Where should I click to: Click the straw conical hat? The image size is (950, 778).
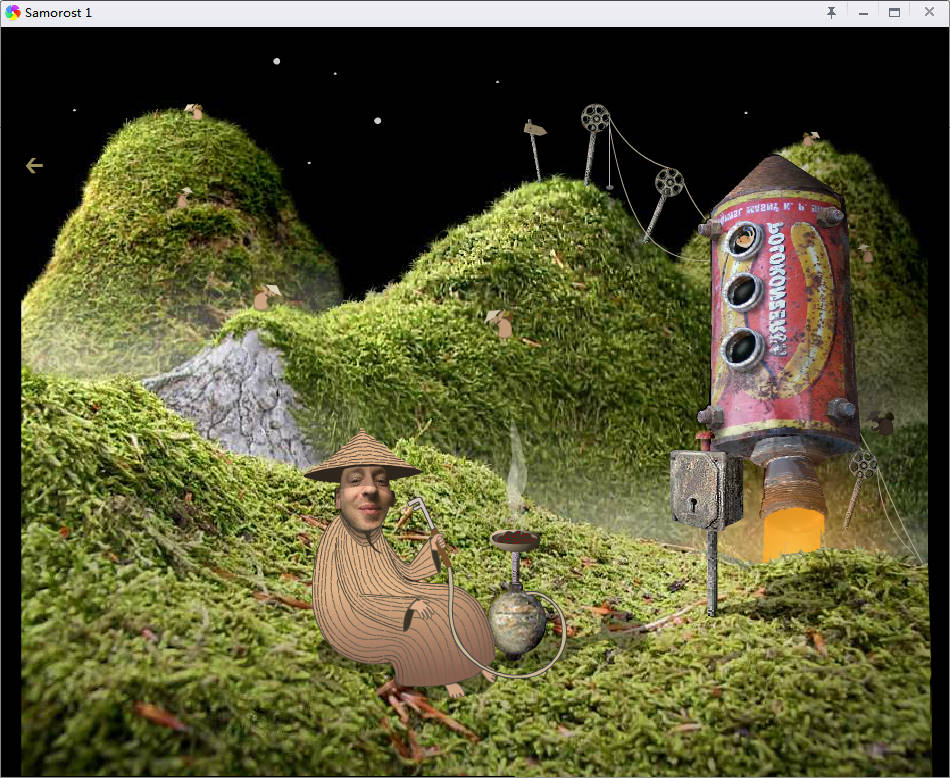click(x=362, y=457)
